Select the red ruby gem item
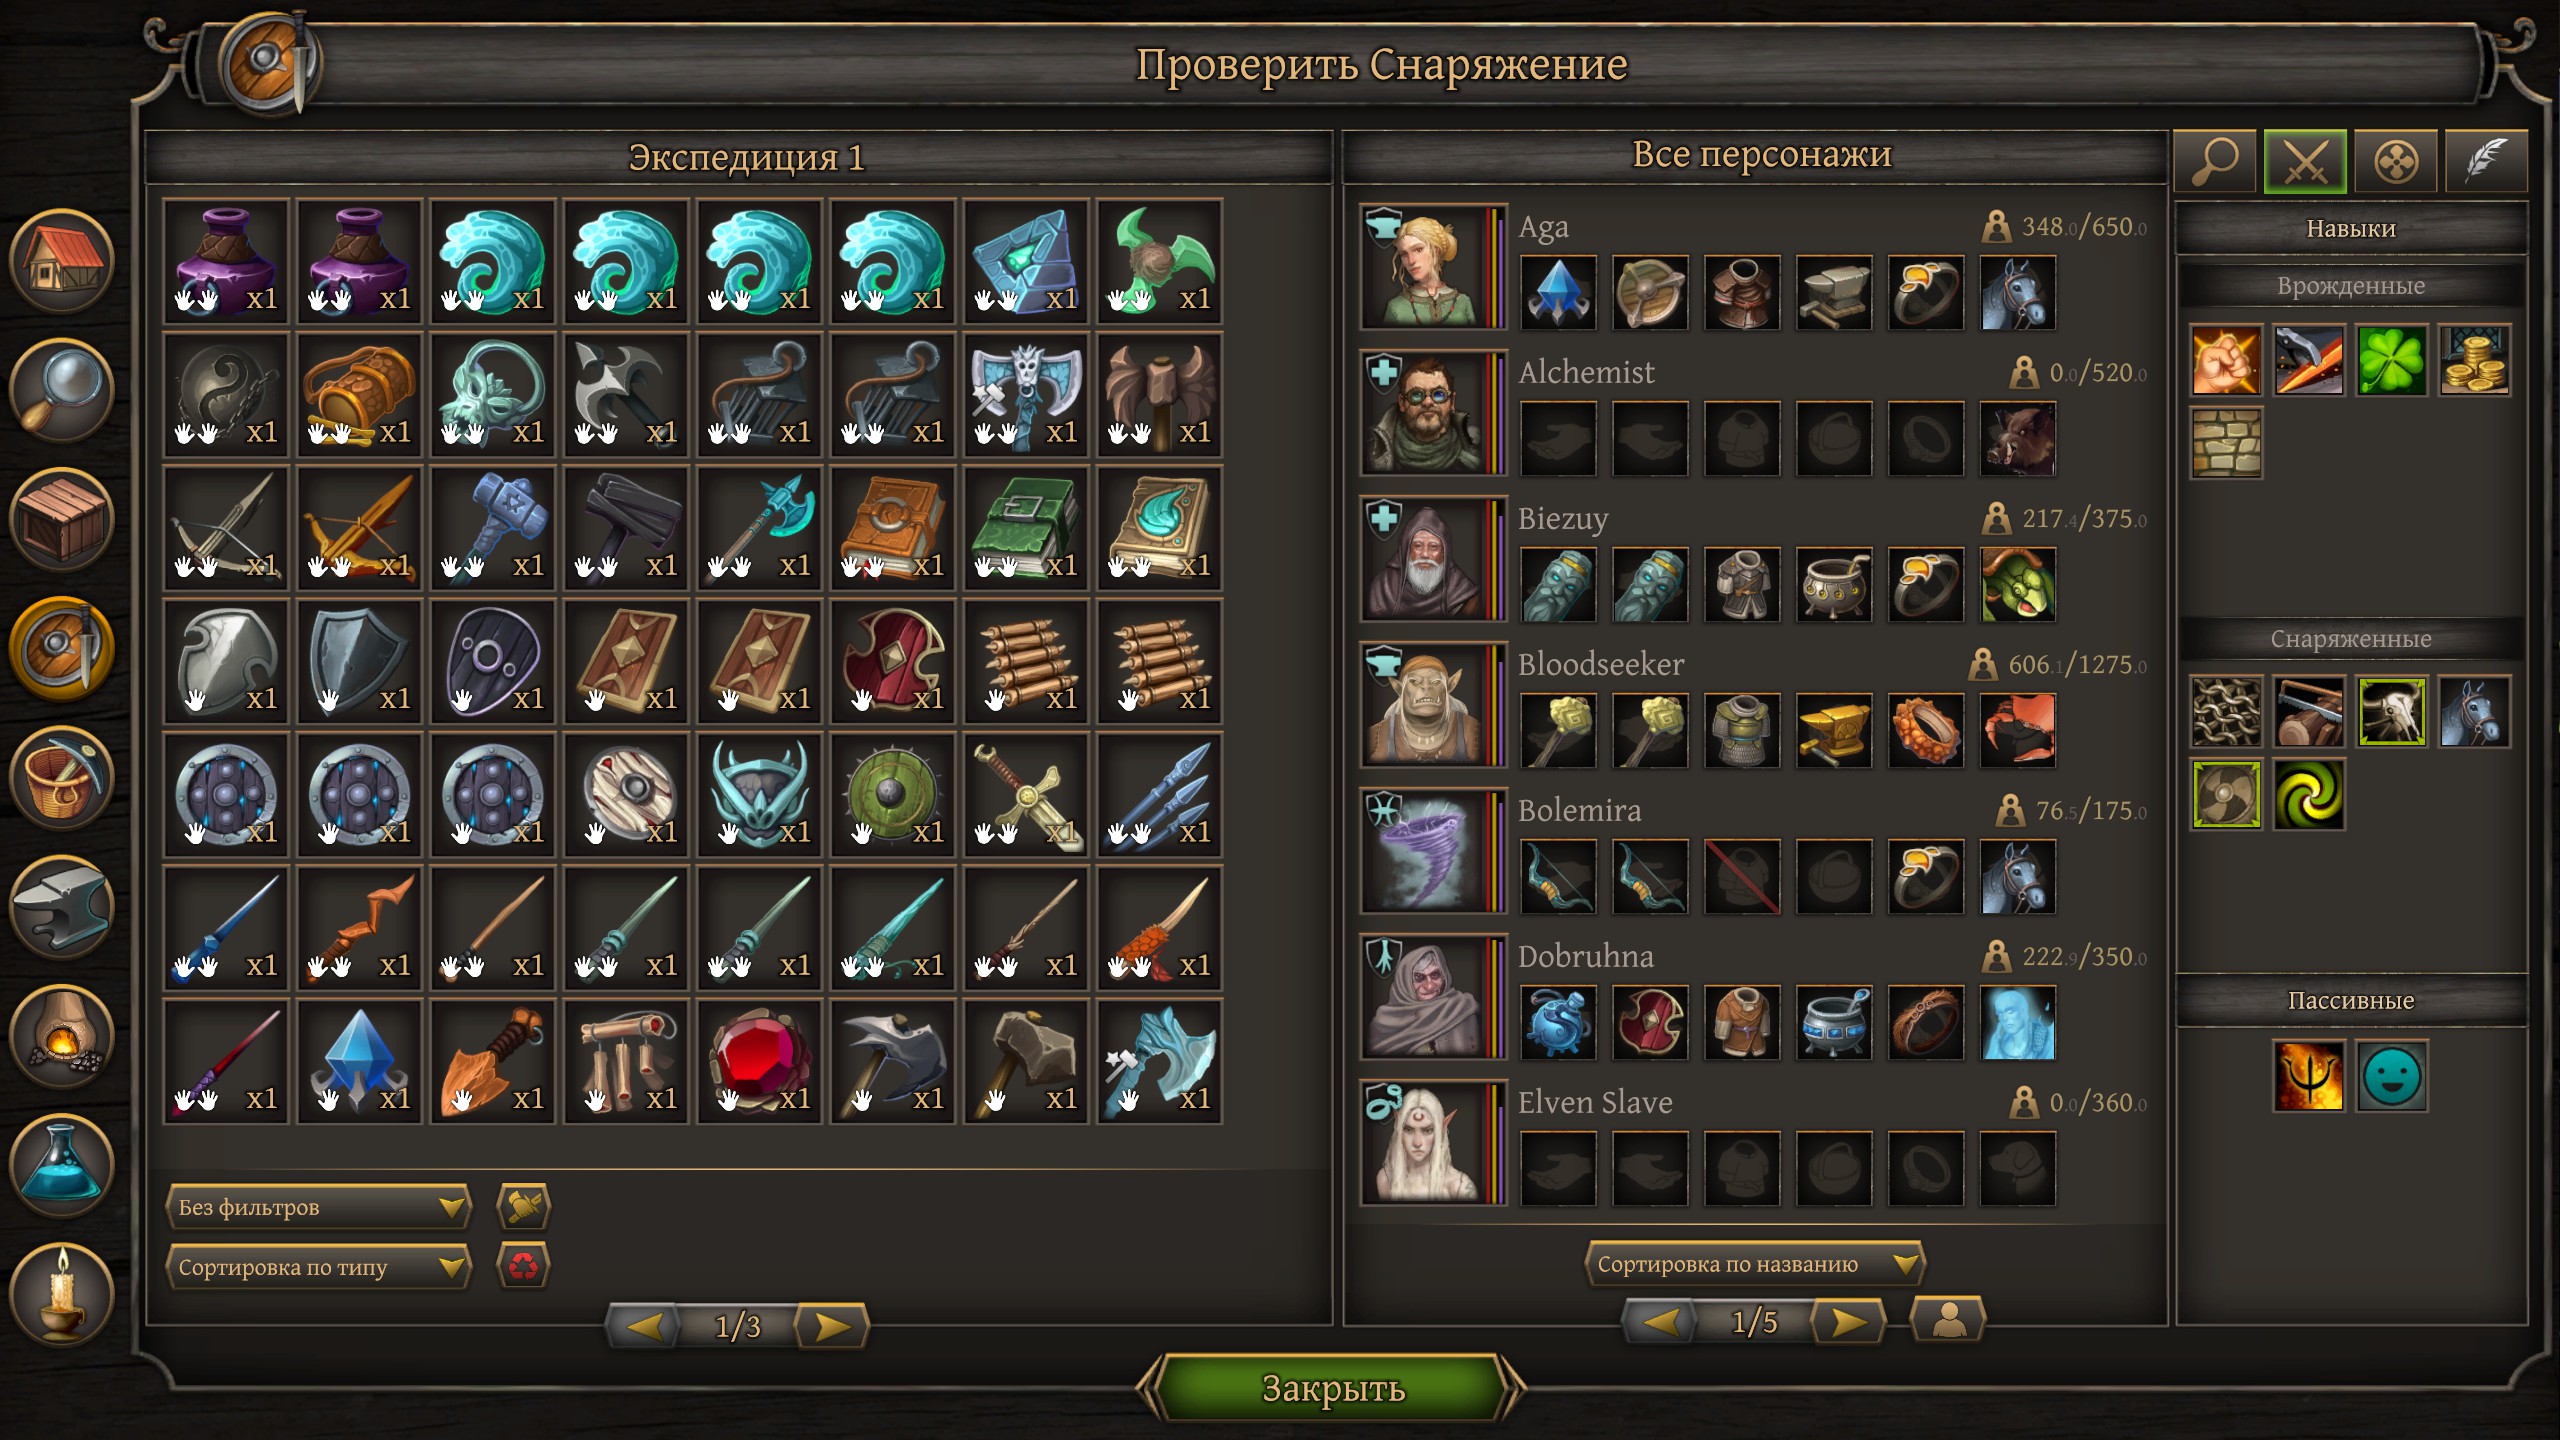The height and width of the screenshot is (1440, 2560). (759, 1061)
